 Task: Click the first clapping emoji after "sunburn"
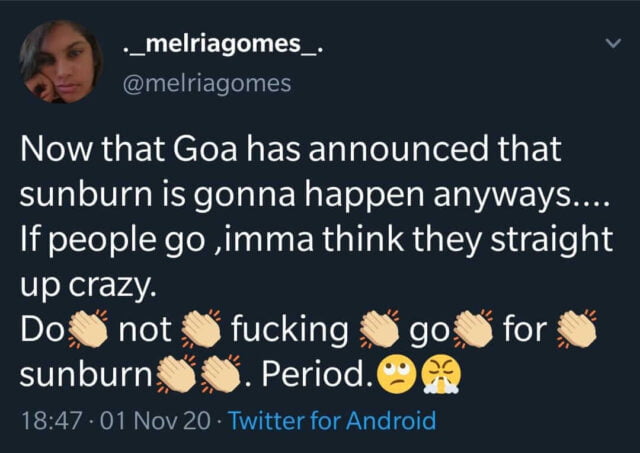coord(176,374)
